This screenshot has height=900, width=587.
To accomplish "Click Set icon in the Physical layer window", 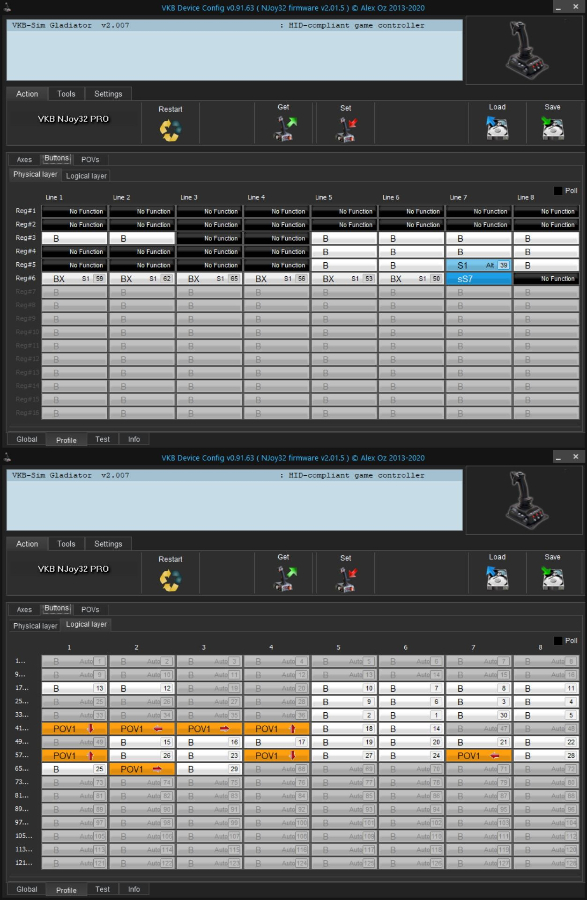I will click(346, 129).
